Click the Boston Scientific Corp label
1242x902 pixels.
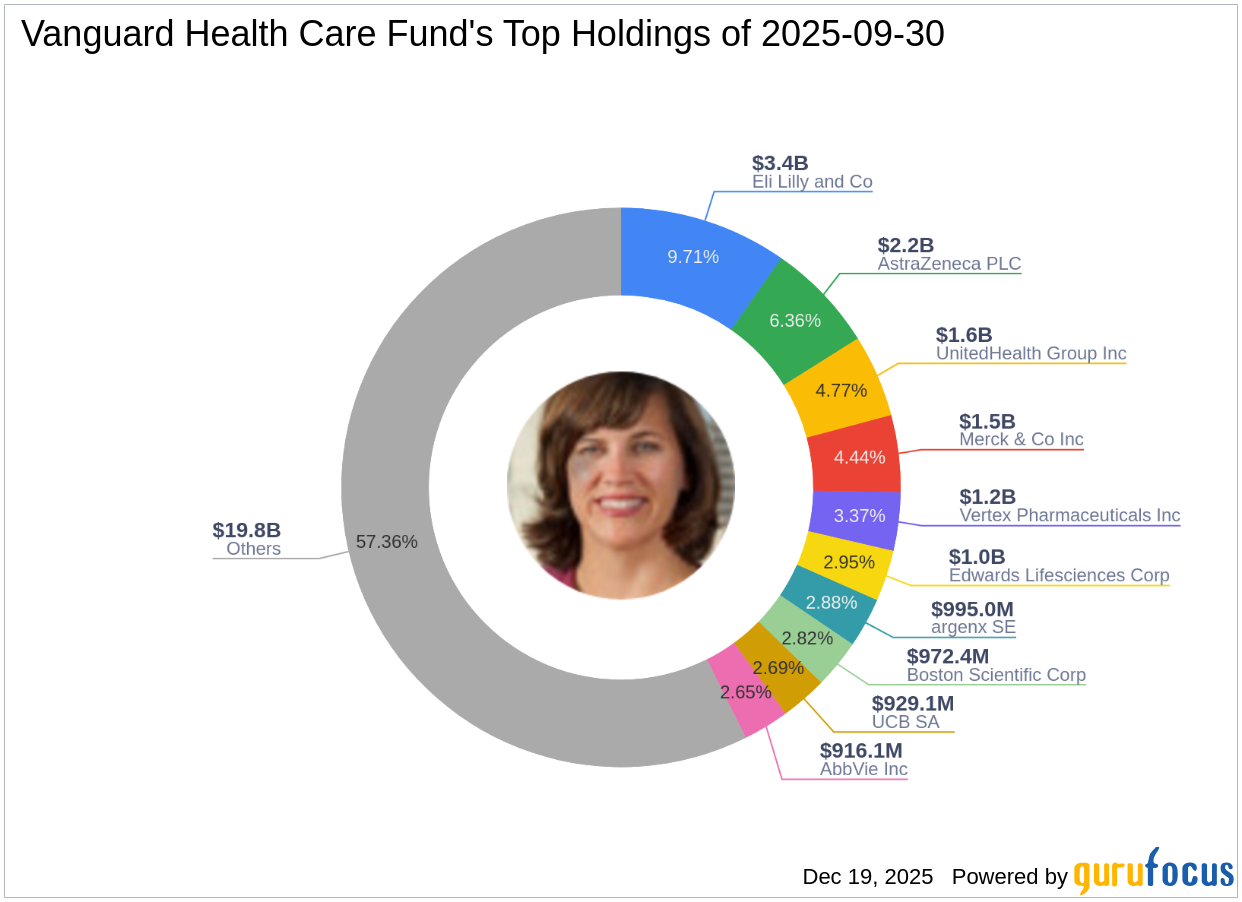[x=996, y=675]
